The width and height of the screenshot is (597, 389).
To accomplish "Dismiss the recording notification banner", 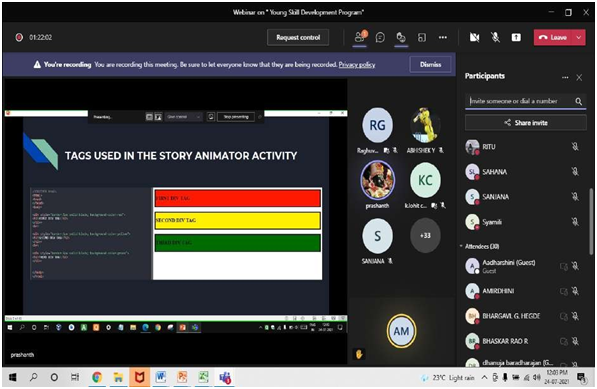I will click(x=431, y=64).
